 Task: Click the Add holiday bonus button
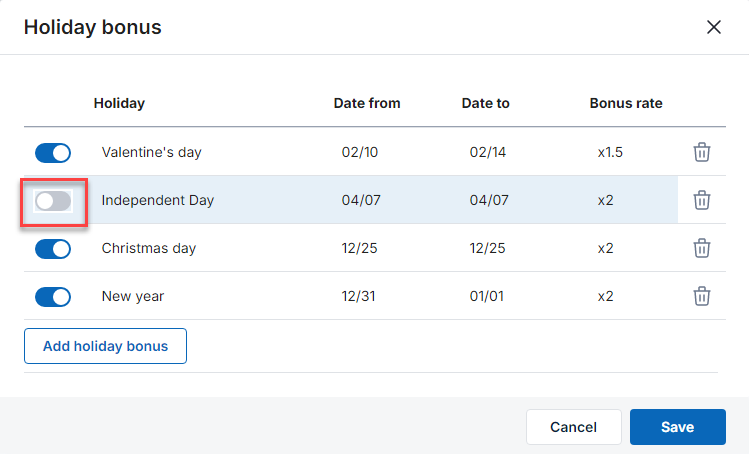click(x=105, y=346)
